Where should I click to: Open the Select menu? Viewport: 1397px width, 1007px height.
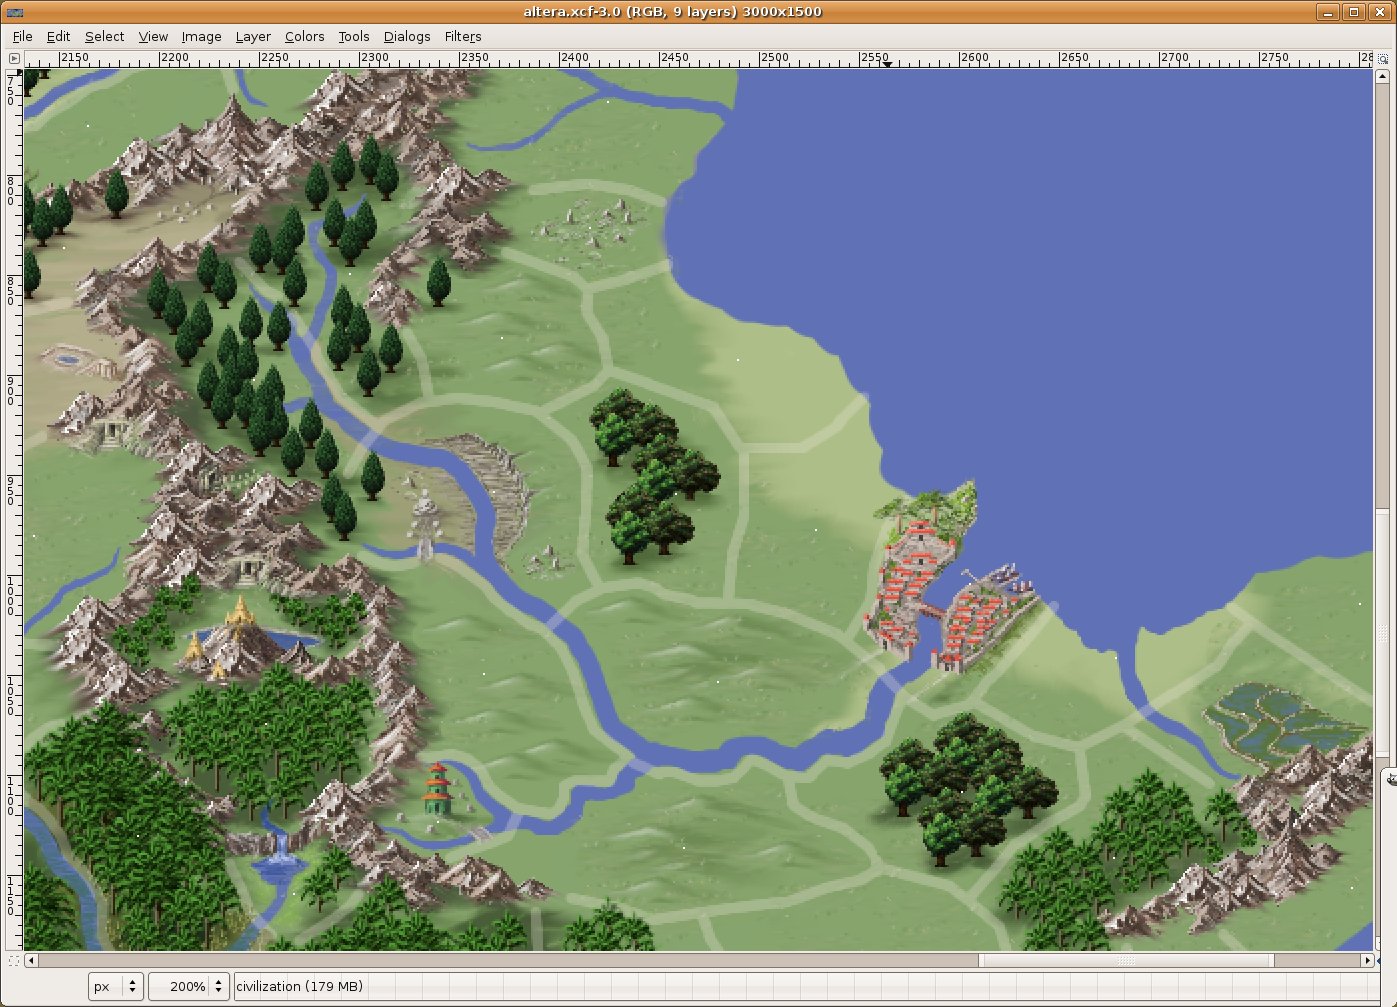pos(104,36)
